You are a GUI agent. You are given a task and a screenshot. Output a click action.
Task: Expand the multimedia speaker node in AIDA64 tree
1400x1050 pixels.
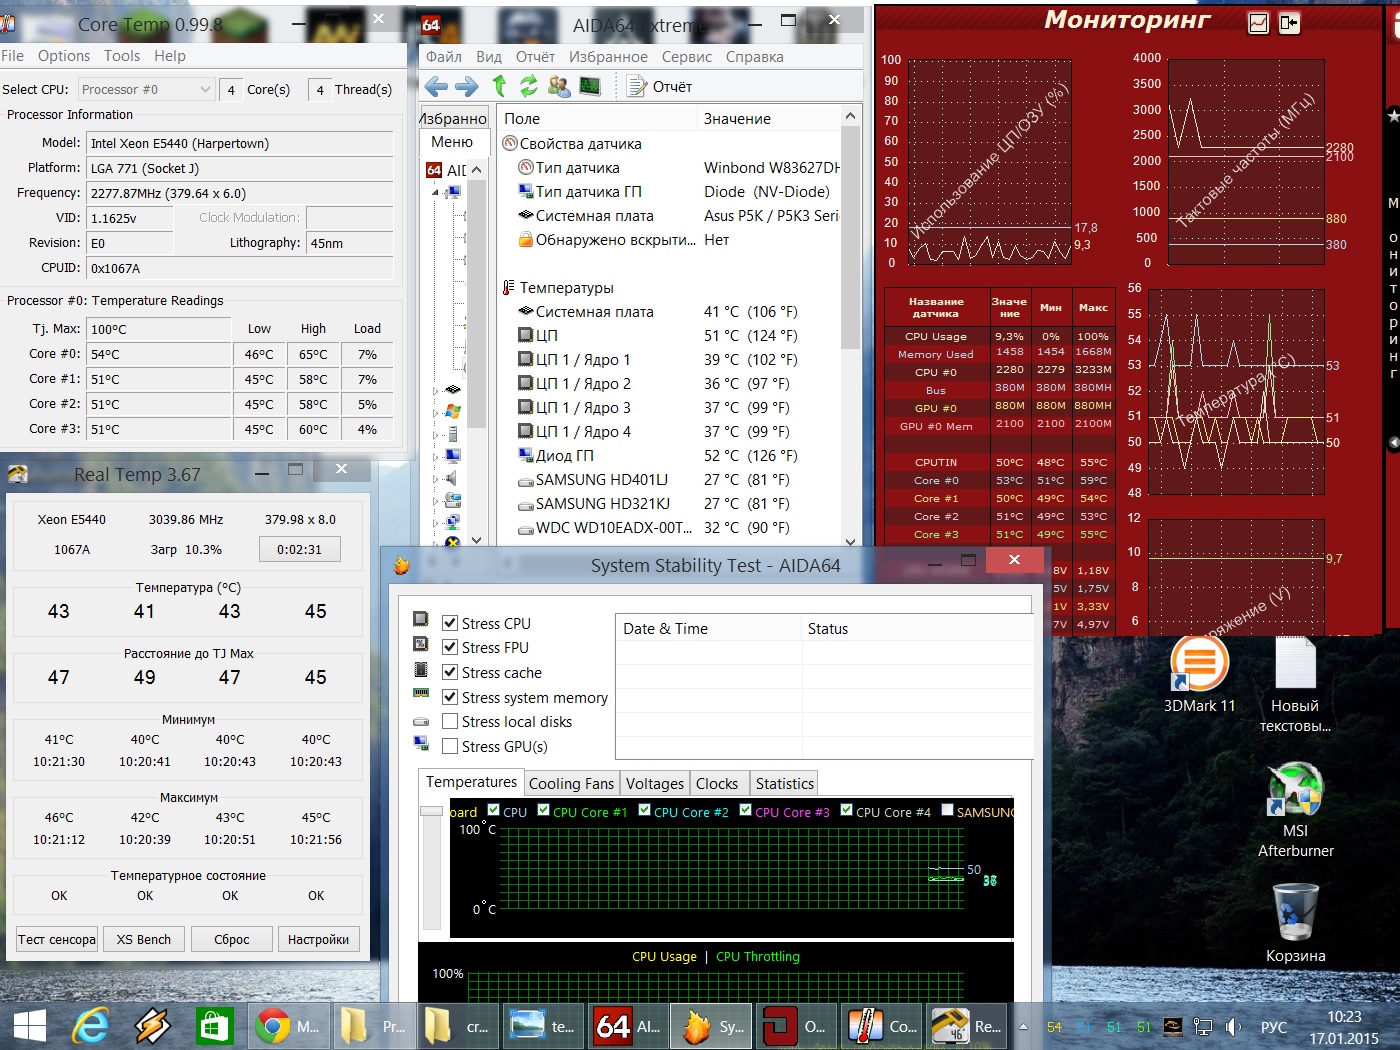pyautogui.click(x=435, y=478)
